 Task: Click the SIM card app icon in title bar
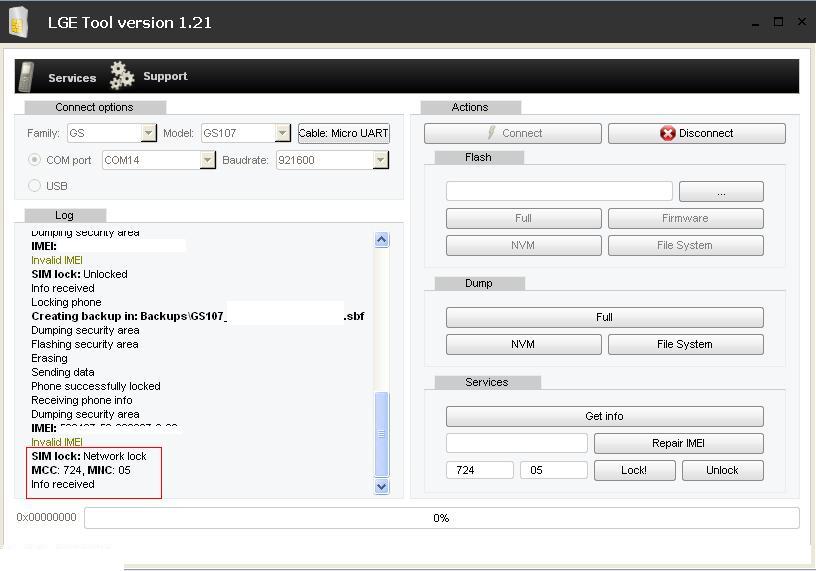pyautogui.click(x=18, y=21)
